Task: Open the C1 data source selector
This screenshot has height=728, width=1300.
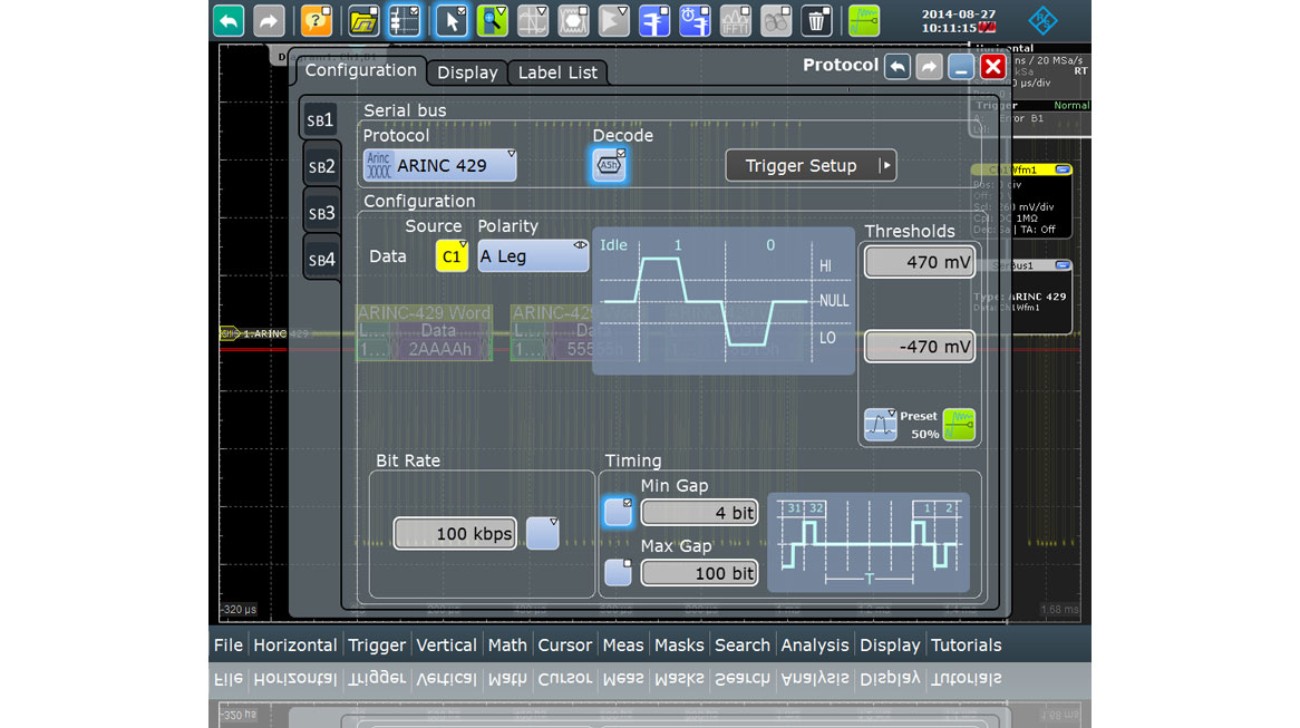Action: [x=452, y=256]
